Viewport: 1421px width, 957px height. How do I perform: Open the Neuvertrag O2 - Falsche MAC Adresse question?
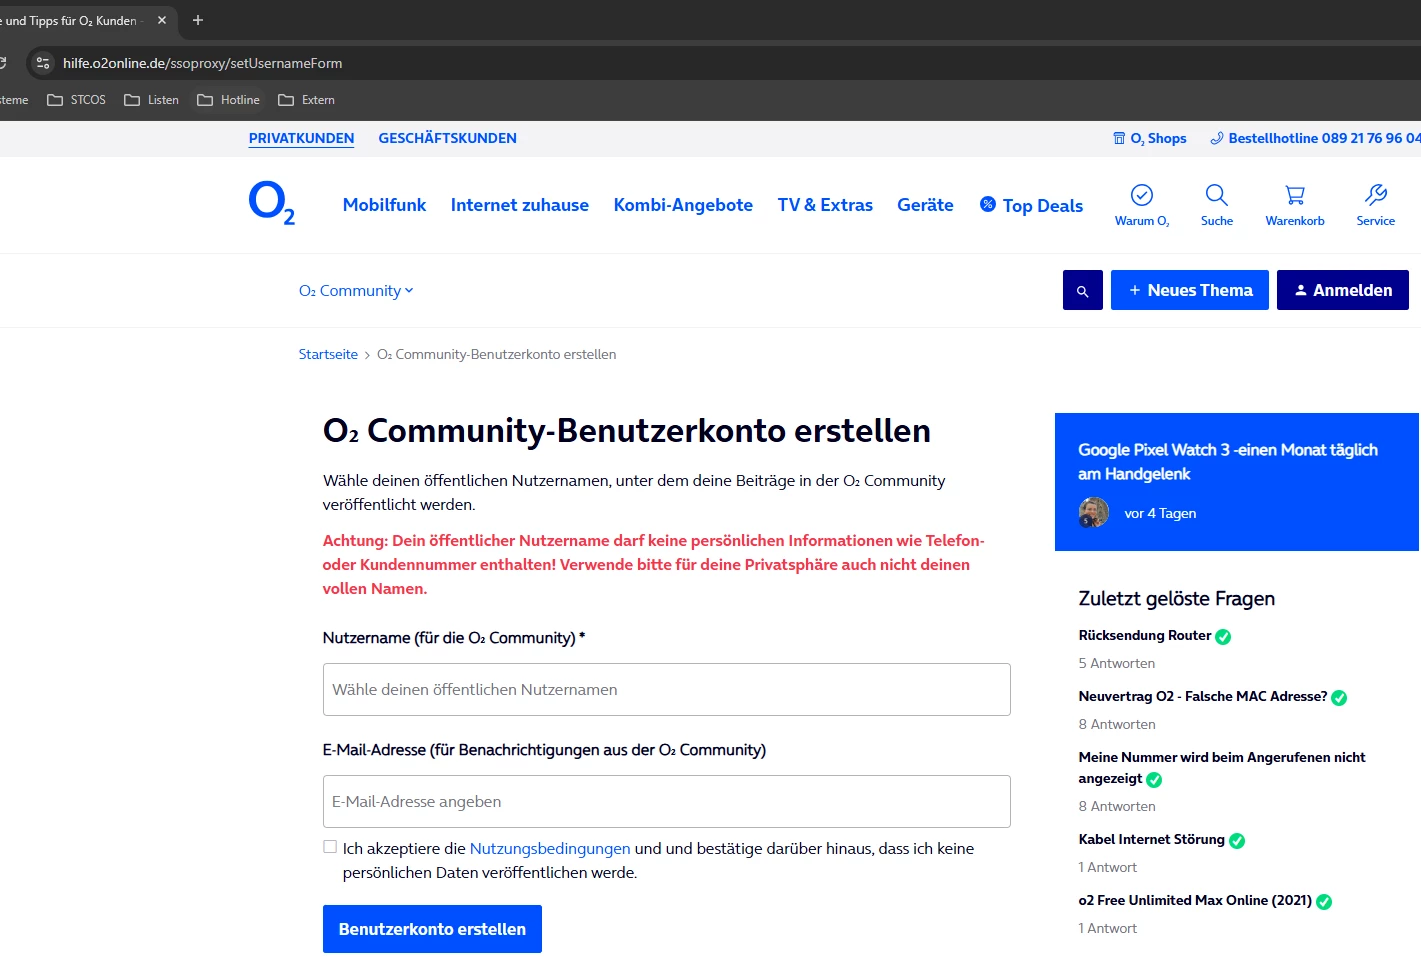coord(1203,696)
